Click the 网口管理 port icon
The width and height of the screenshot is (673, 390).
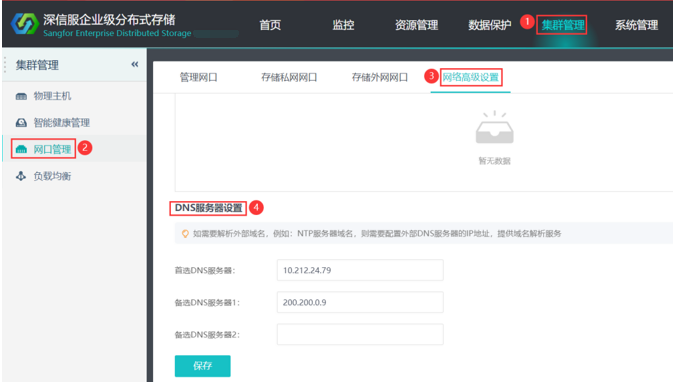21,149
